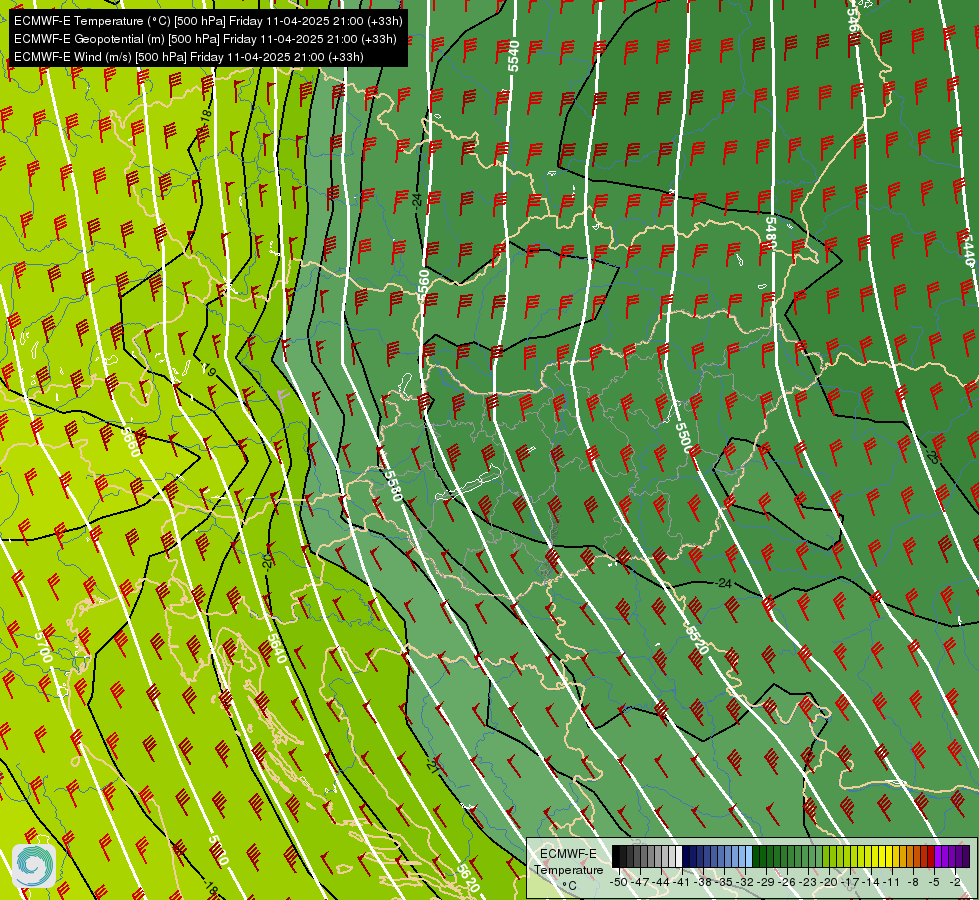Click the -23 tick label in the legend
The width and height of the screenshot is (979, 900).
(808, 882)
